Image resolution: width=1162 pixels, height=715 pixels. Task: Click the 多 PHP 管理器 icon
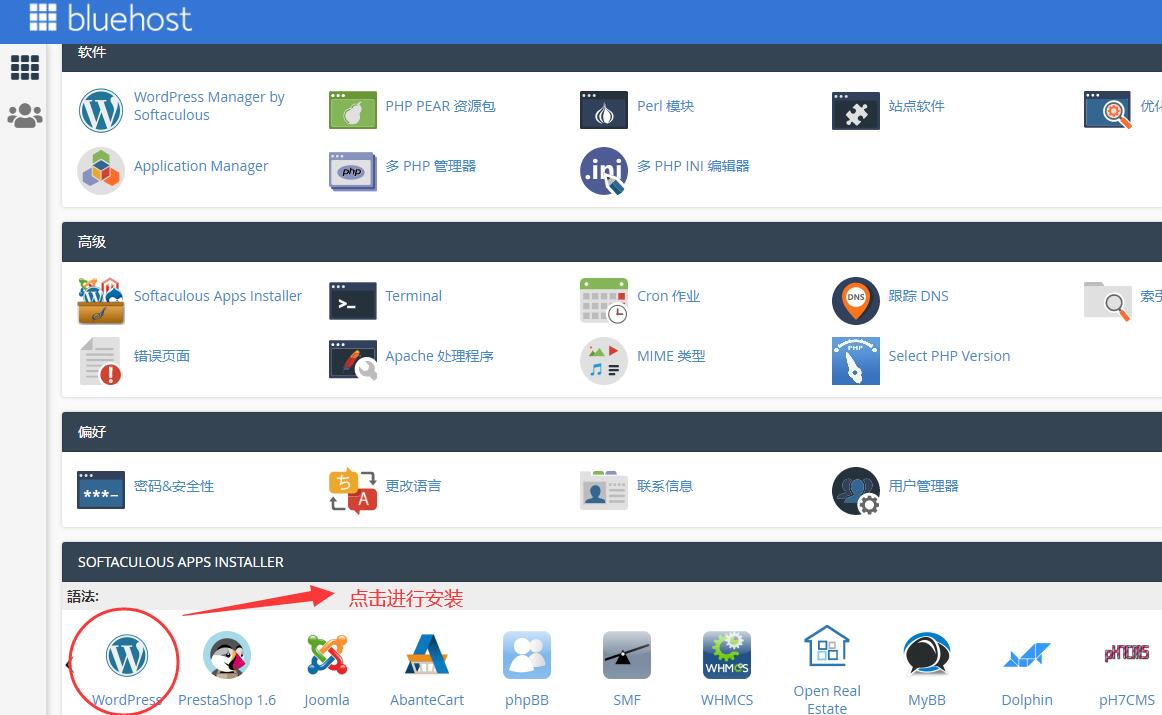tap(353, 171)
